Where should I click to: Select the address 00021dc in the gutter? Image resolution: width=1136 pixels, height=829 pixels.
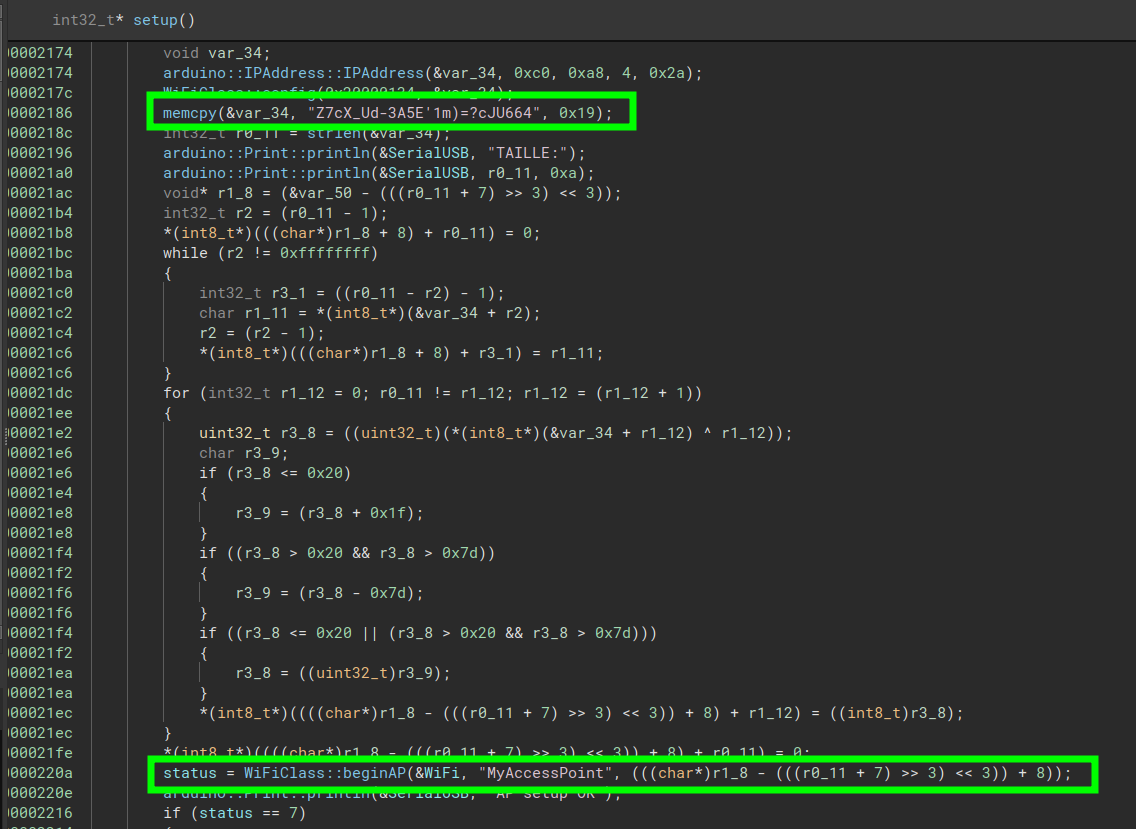(41, 393)
